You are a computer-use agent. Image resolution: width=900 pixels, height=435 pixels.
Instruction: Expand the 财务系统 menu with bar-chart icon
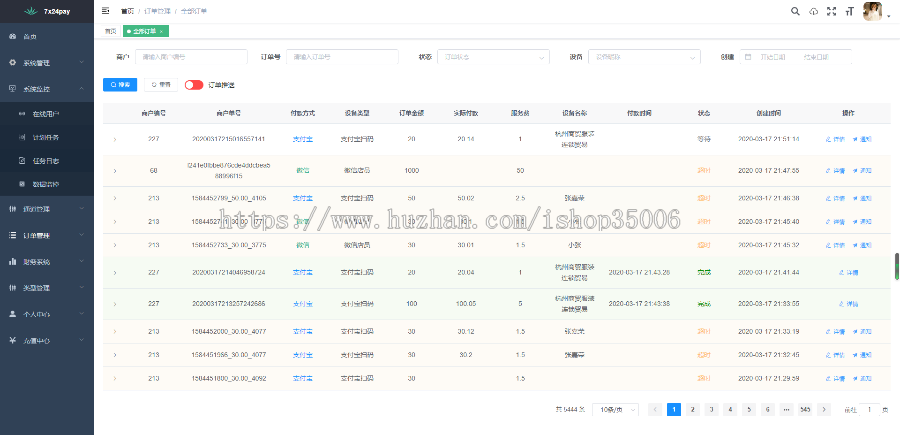[46, 262]
